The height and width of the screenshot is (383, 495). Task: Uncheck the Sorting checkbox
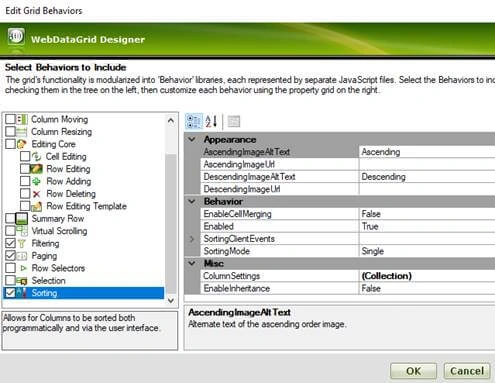click(10, 293)
